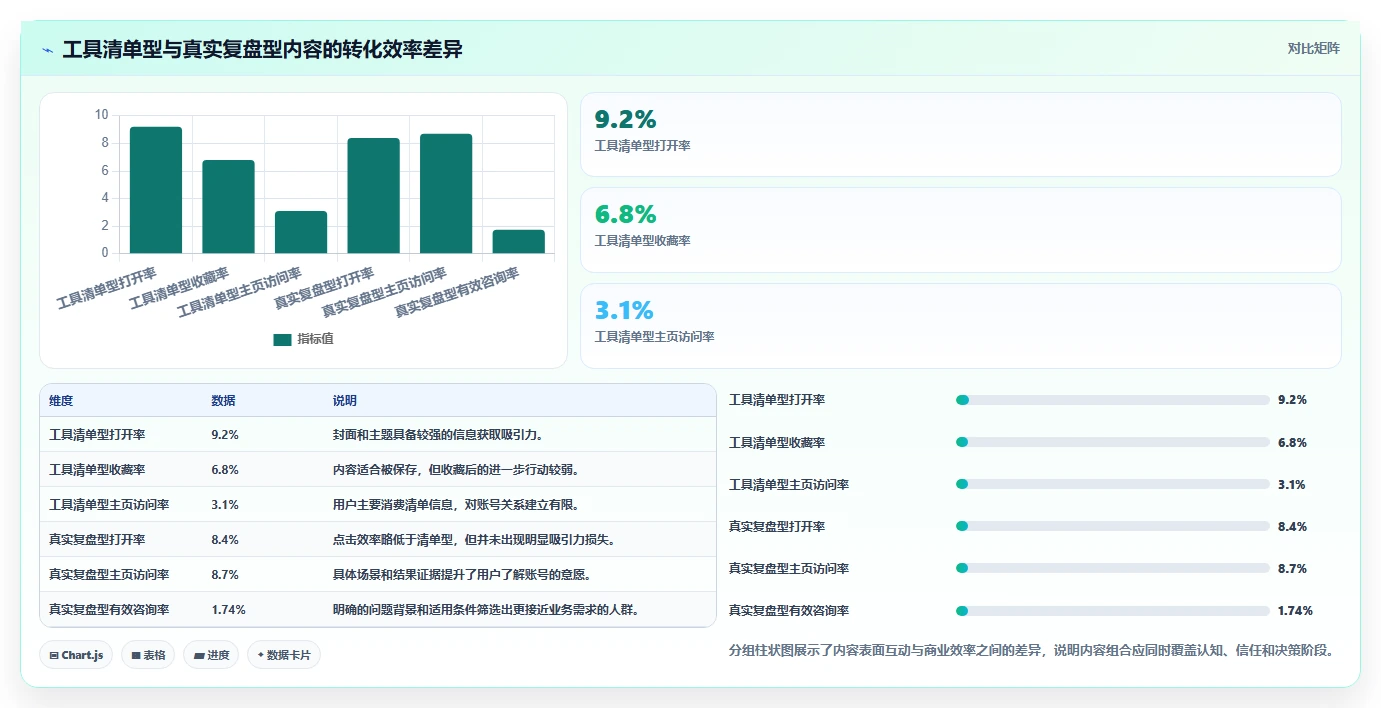The height and width of the screenshot is (708, 1381).
Task: Click the 数据卡片 tag chip
Action: point(284,655)
